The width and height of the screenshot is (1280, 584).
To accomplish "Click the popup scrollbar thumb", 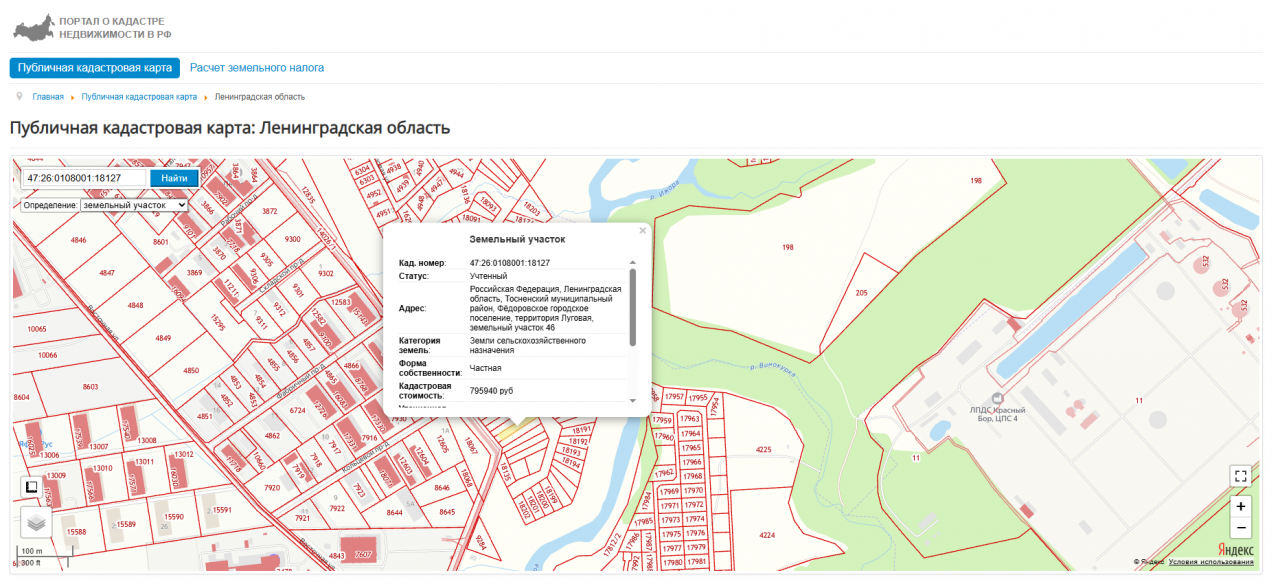I will tap(632, 305).
